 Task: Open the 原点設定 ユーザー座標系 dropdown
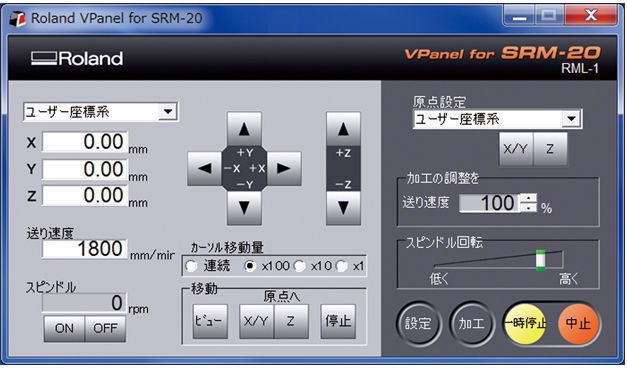(571, 119)
